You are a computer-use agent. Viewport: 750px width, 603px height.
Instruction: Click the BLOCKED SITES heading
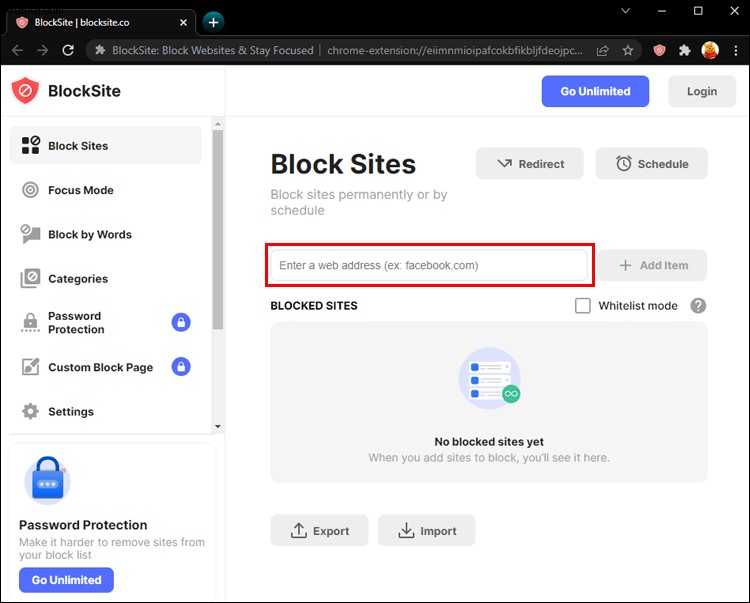(x=314, y=306)
